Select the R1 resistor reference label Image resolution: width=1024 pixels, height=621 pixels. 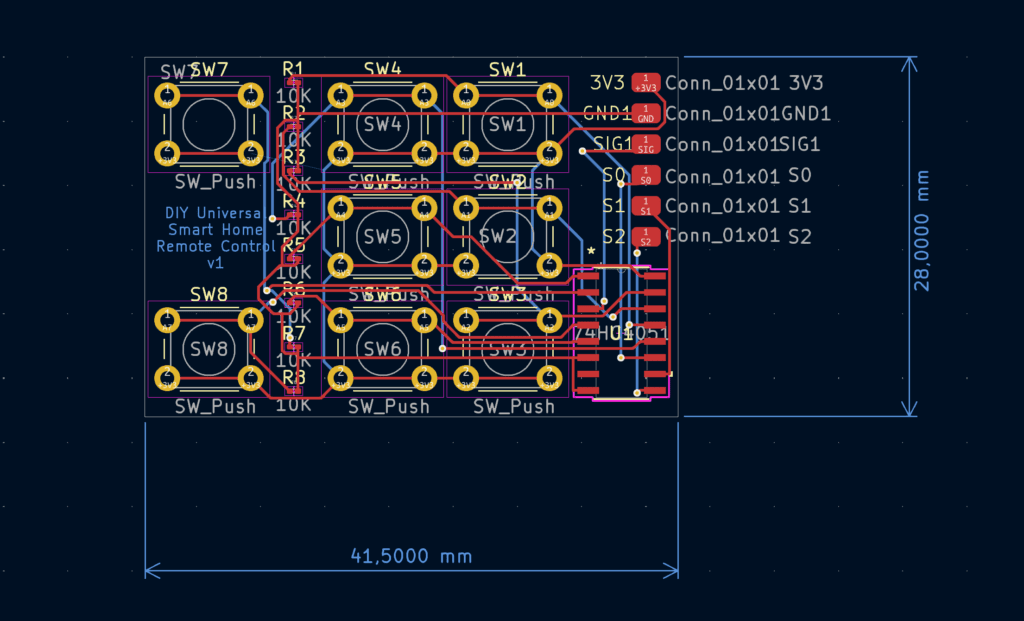(x=293, y=68)
